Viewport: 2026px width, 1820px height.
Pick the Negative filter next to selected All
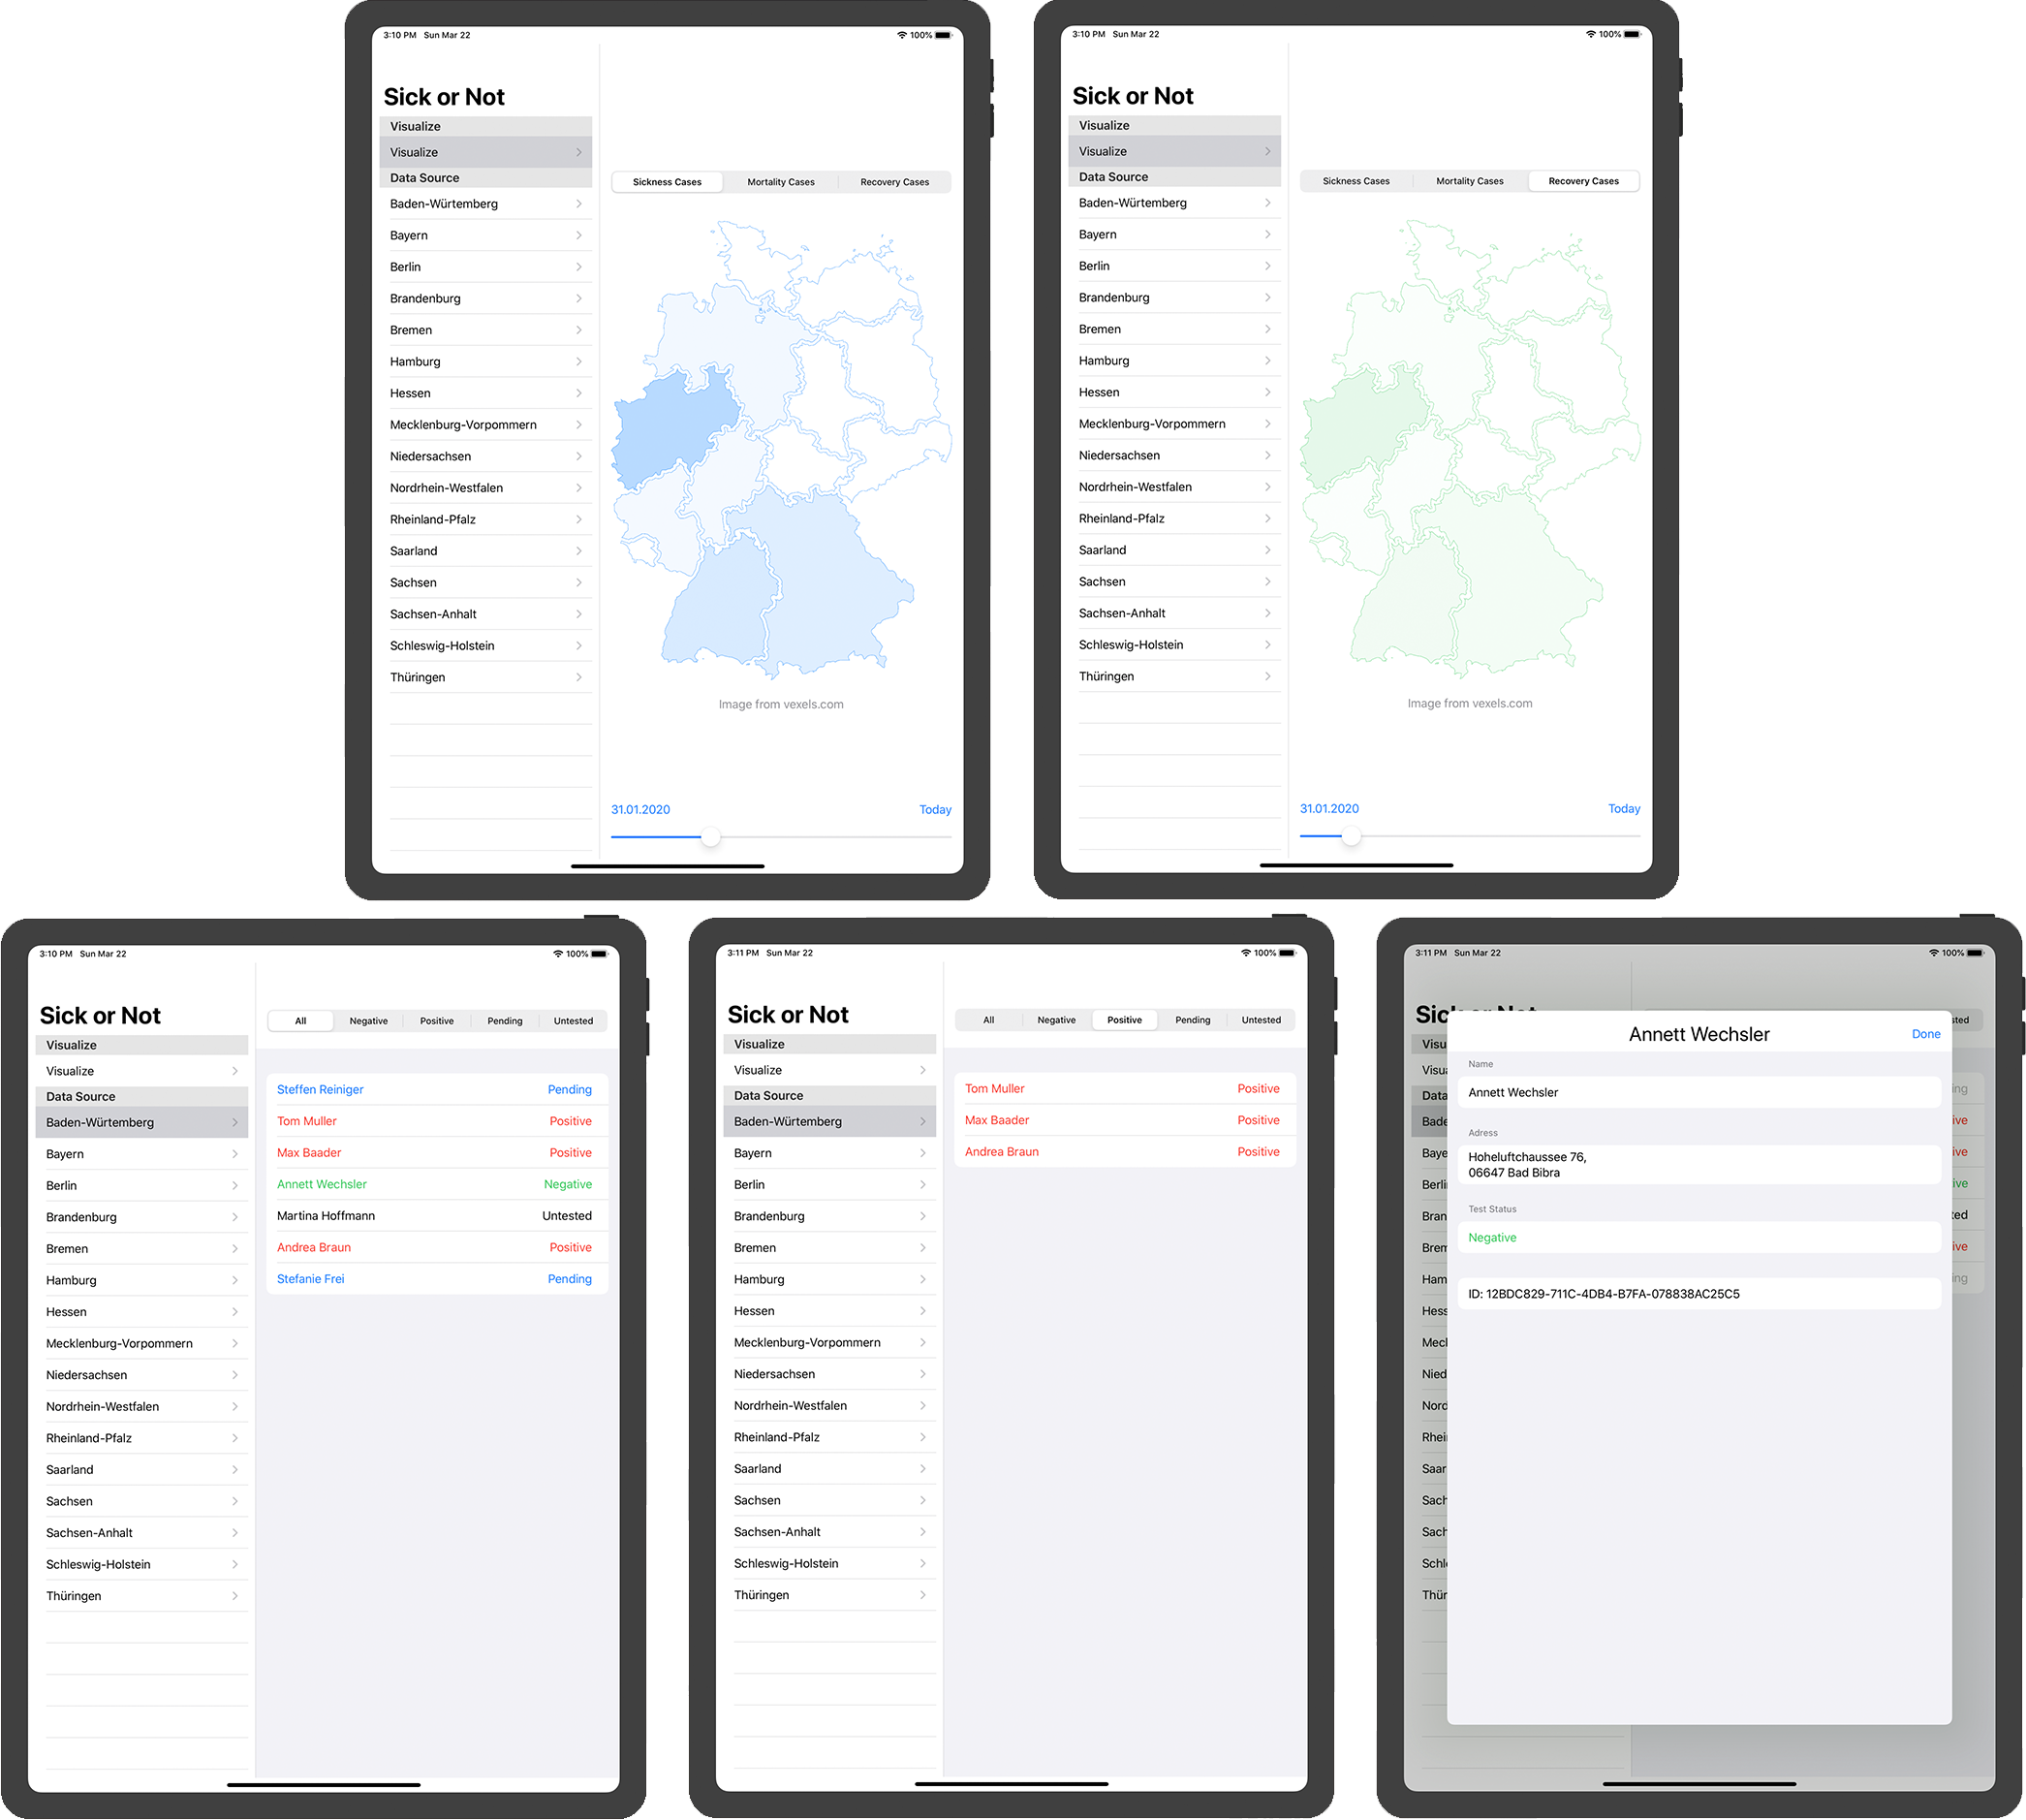(x=368, y=1021)
